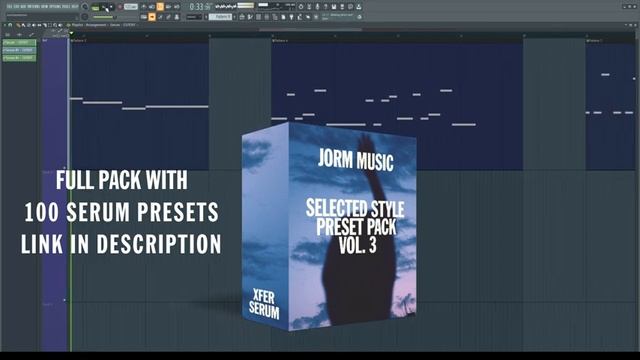Select the playlist Delete tool
This screenshot has height=360, width=640.
point(28,25)
